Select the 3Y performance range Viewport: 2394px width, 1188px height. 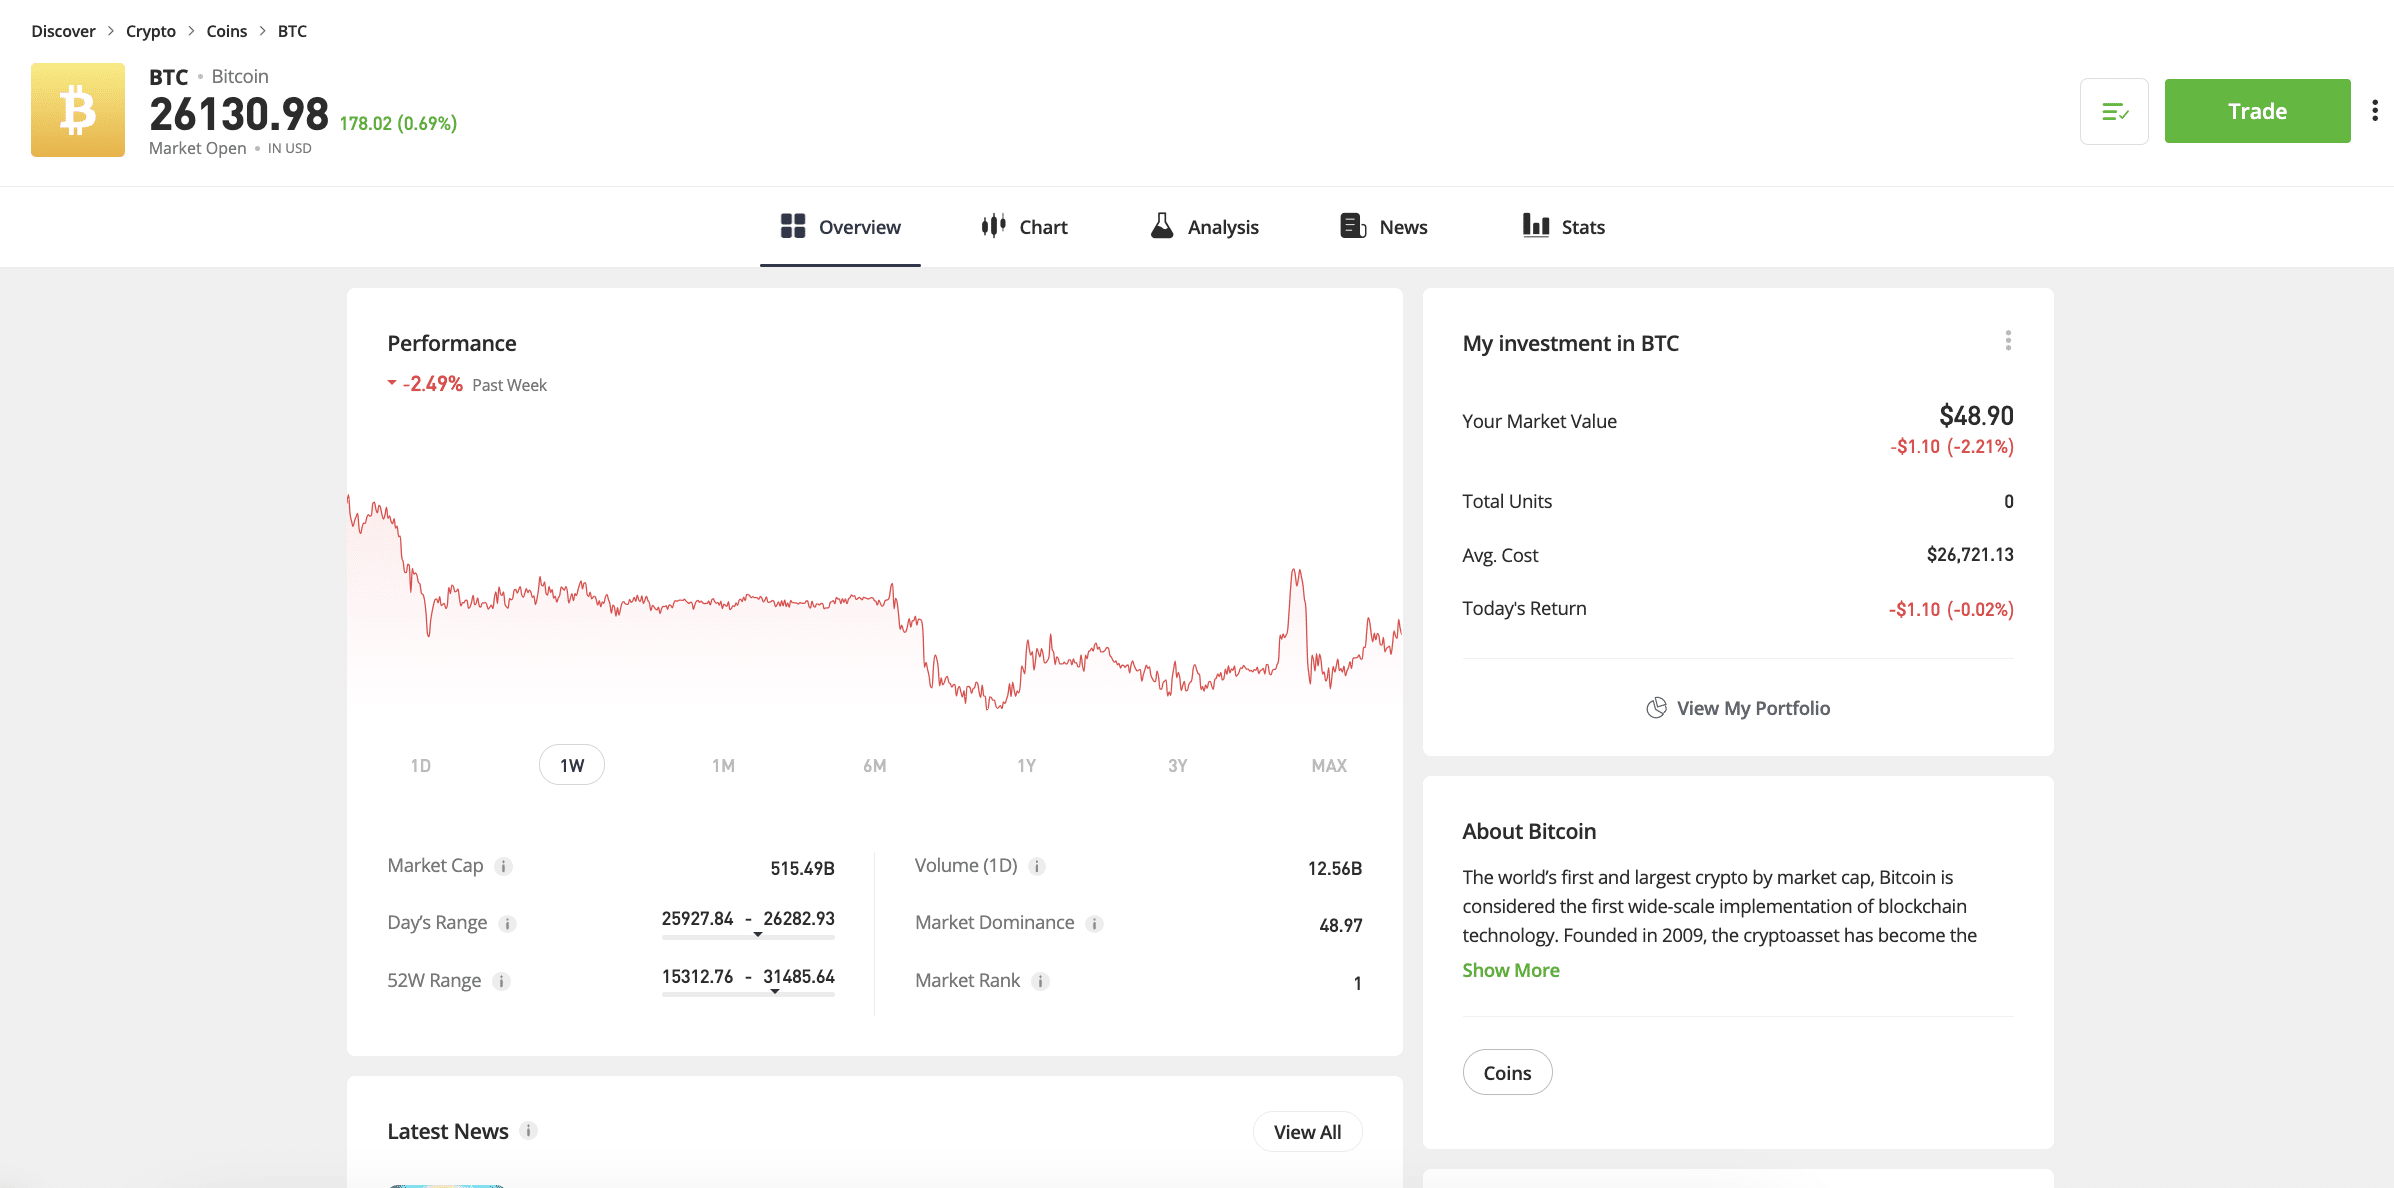(x=1178, y=765)
